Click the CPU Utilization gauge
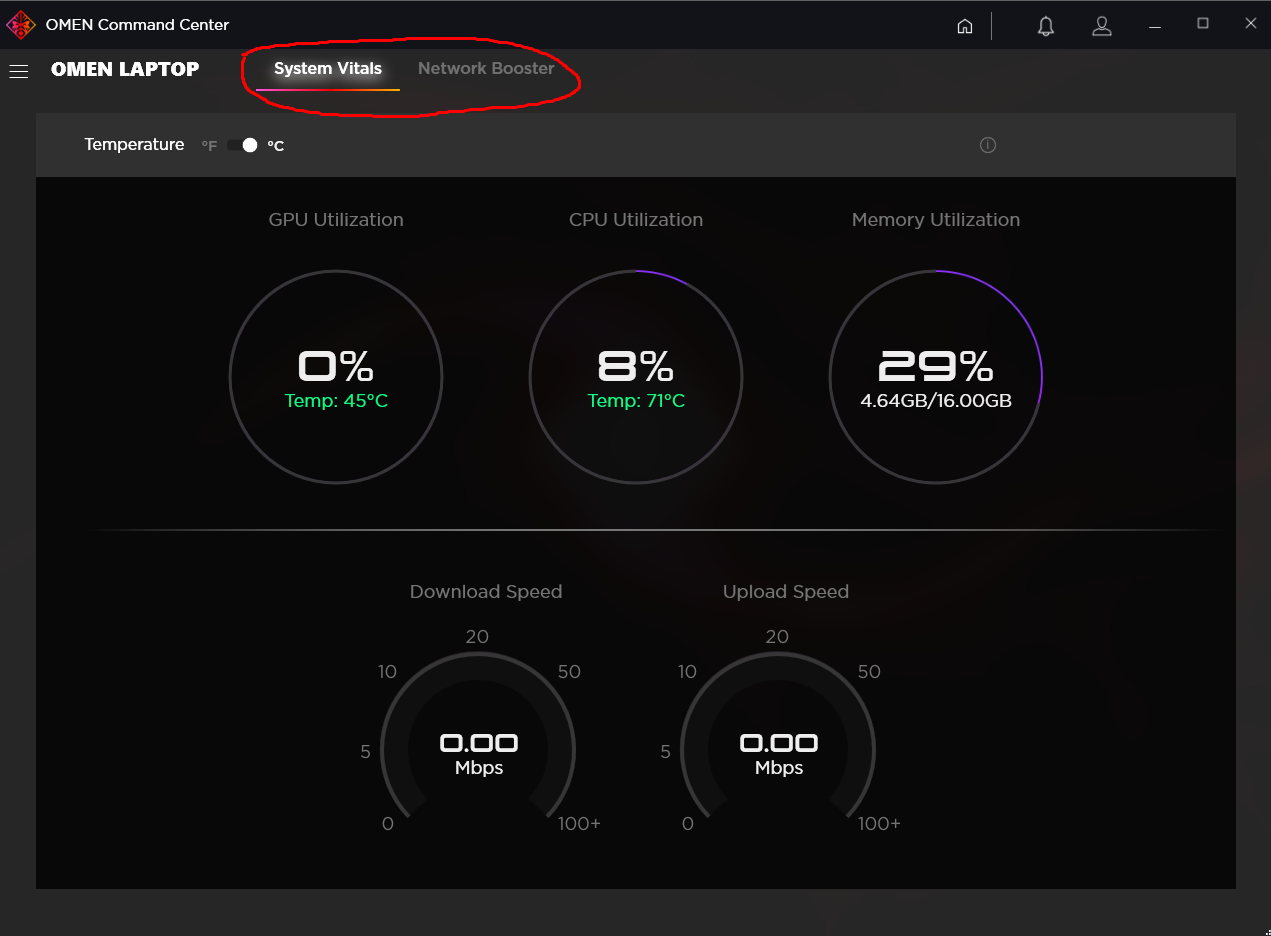 click(x=636, y=377)
